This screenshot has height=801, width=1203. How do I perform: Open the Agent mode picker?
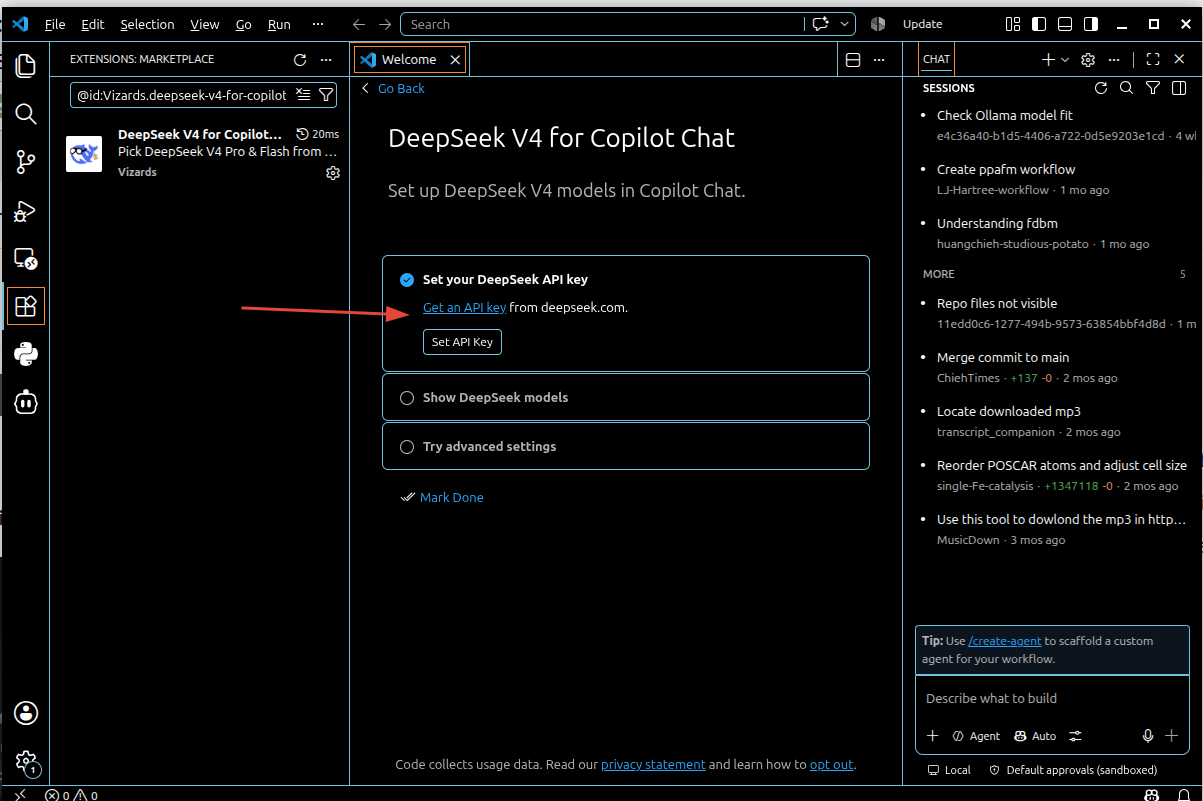[x=976, y=736]
